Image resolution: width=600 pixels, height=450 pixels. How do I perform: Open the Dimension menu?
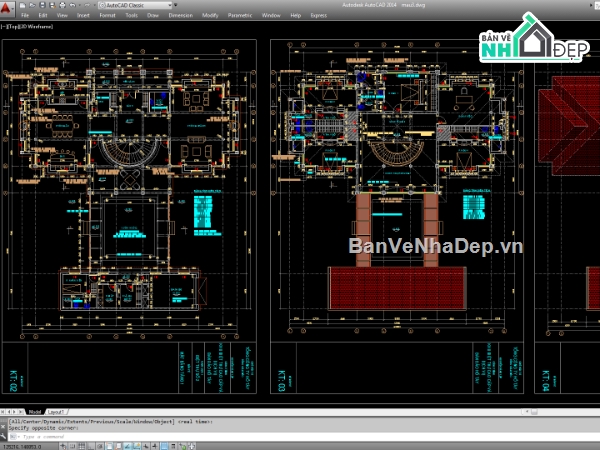tap(181, 15)
